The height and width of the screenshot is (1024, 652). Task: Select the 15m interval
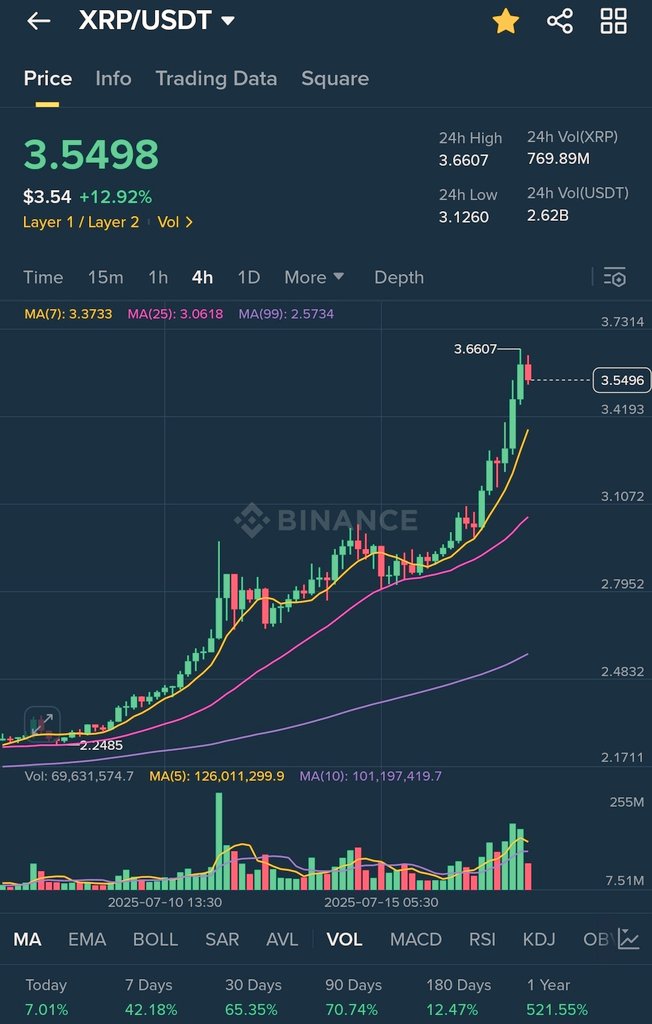105,277
